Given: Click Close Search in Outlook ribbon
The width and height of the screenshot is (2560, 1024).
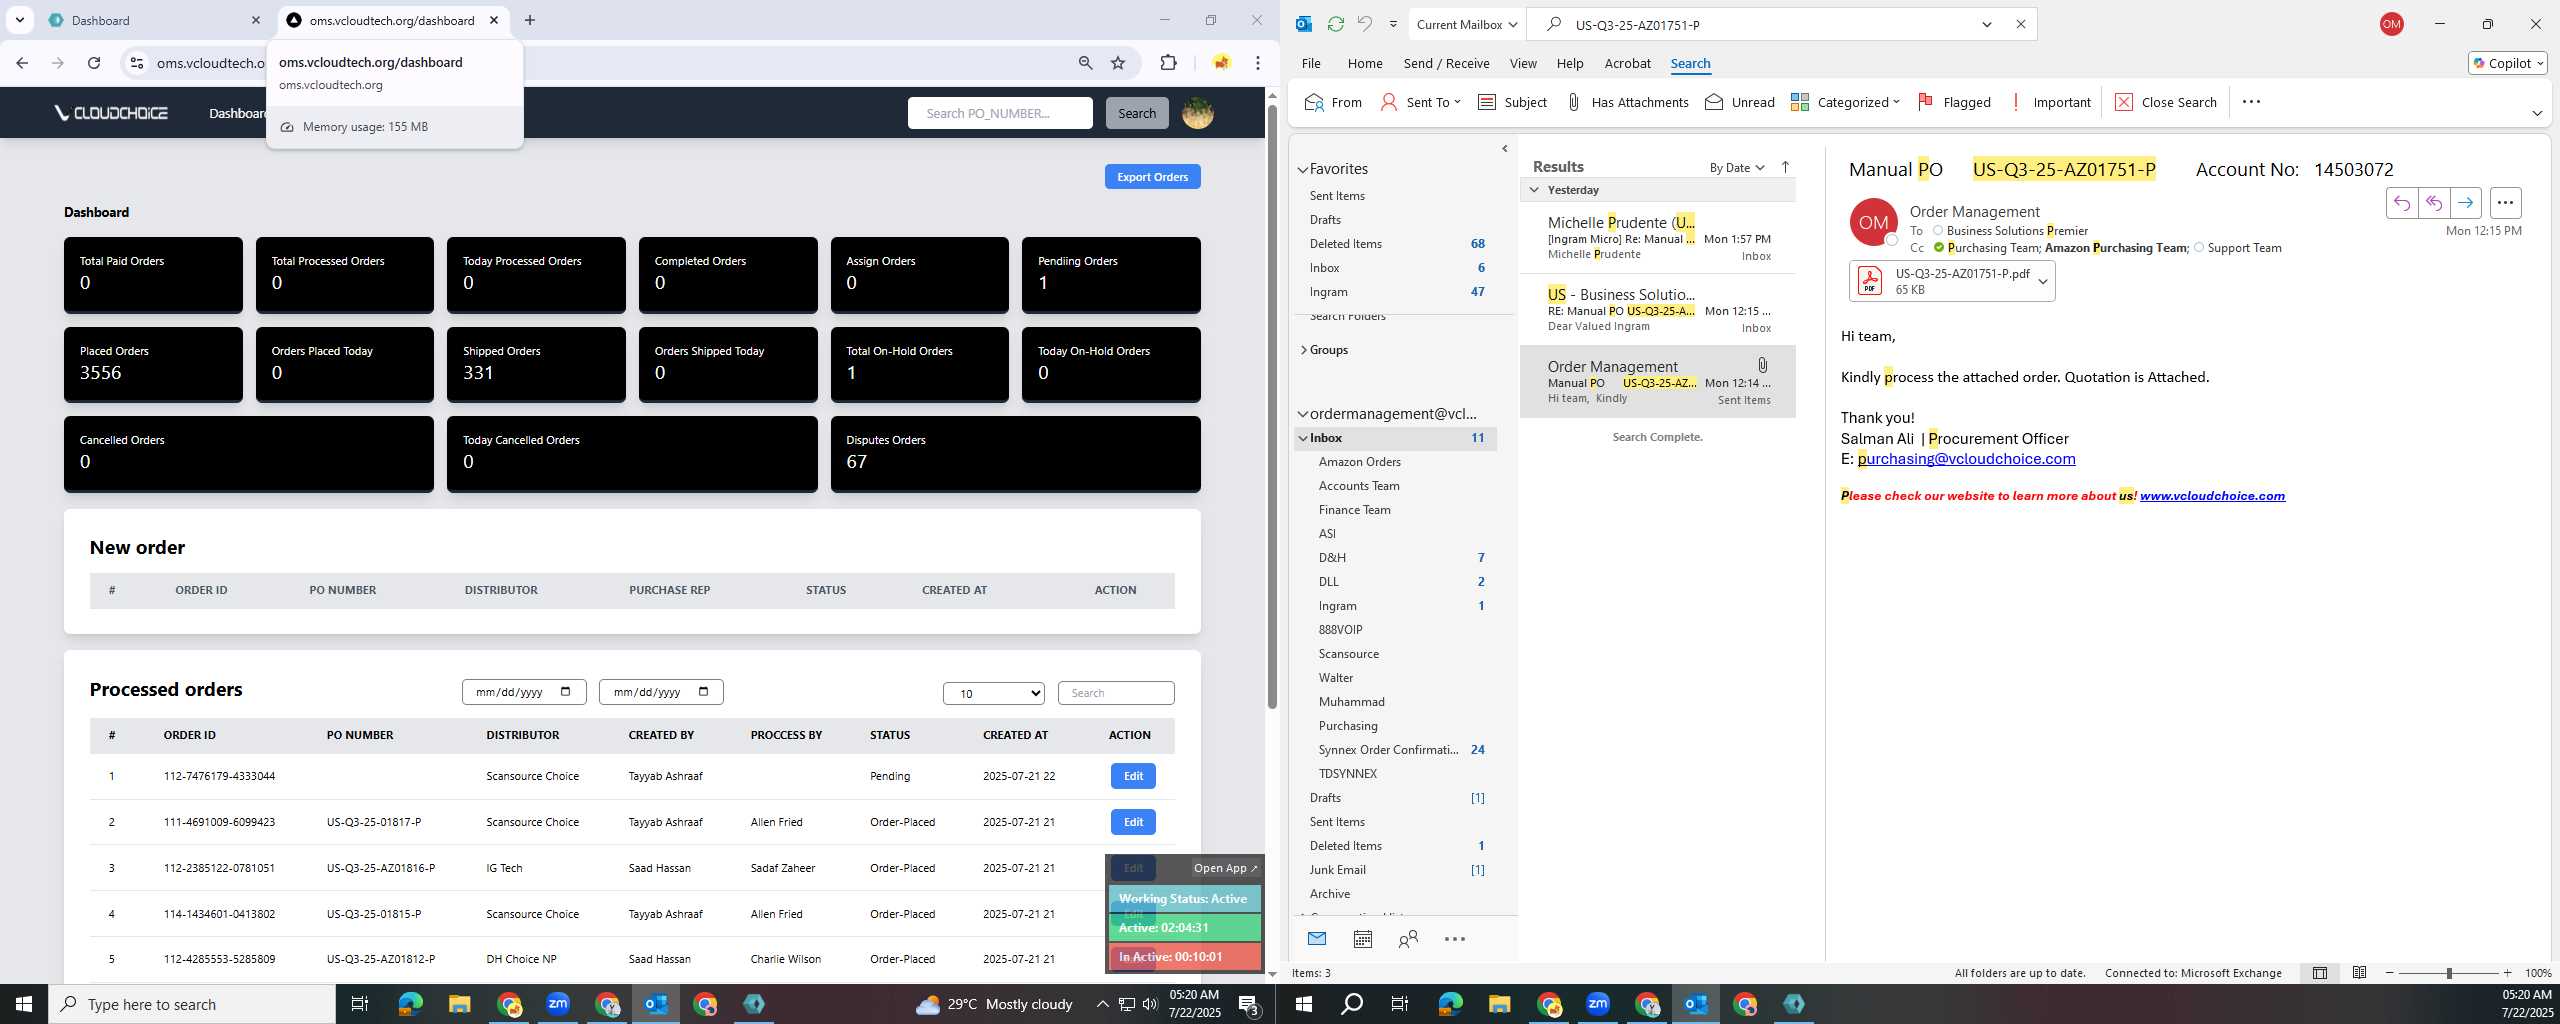Looking at the screenshot, I should coord(2166,102).
